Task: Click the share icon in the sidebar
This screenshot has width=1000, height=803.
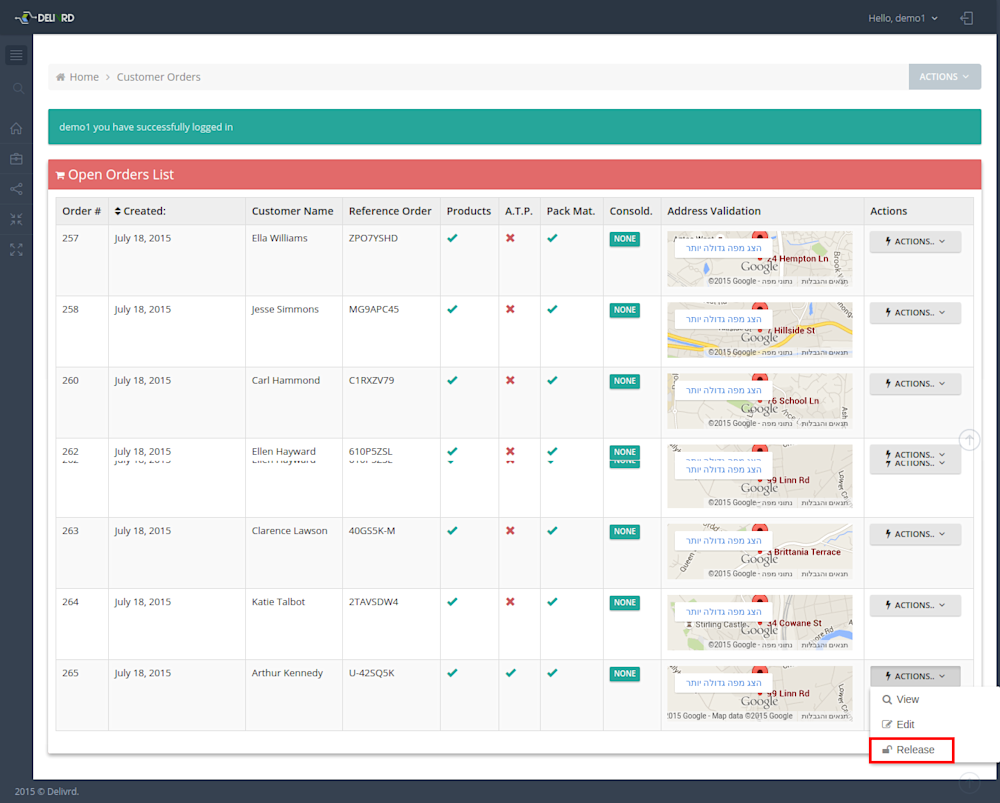Action: pyautogui.click(x=15, y=189)
